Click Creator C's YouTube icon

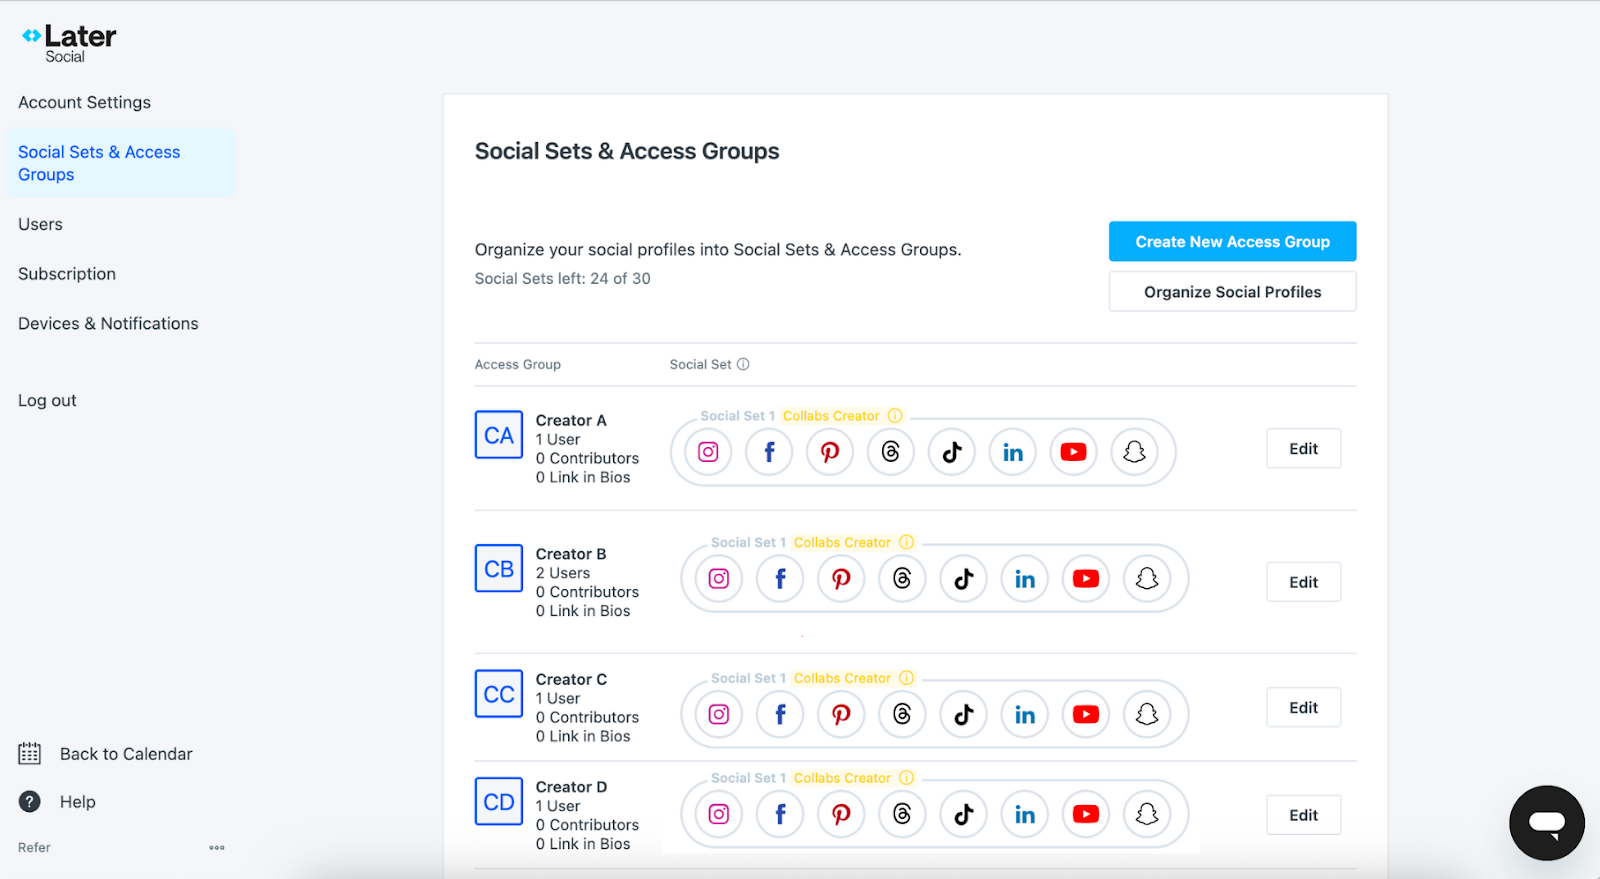coord(1086,714)
